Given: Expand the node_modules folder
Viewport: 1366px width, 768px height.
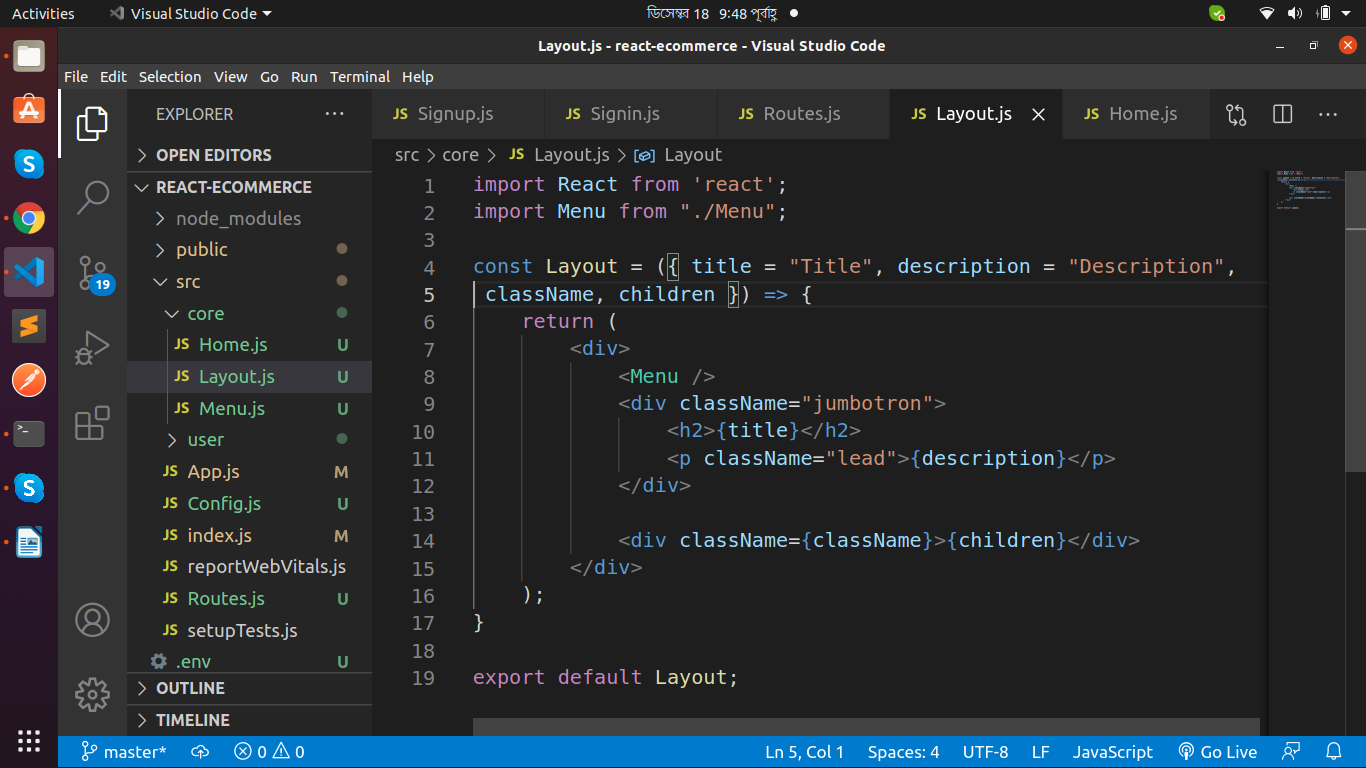Looking at the screenshot, I should (237, 218).
